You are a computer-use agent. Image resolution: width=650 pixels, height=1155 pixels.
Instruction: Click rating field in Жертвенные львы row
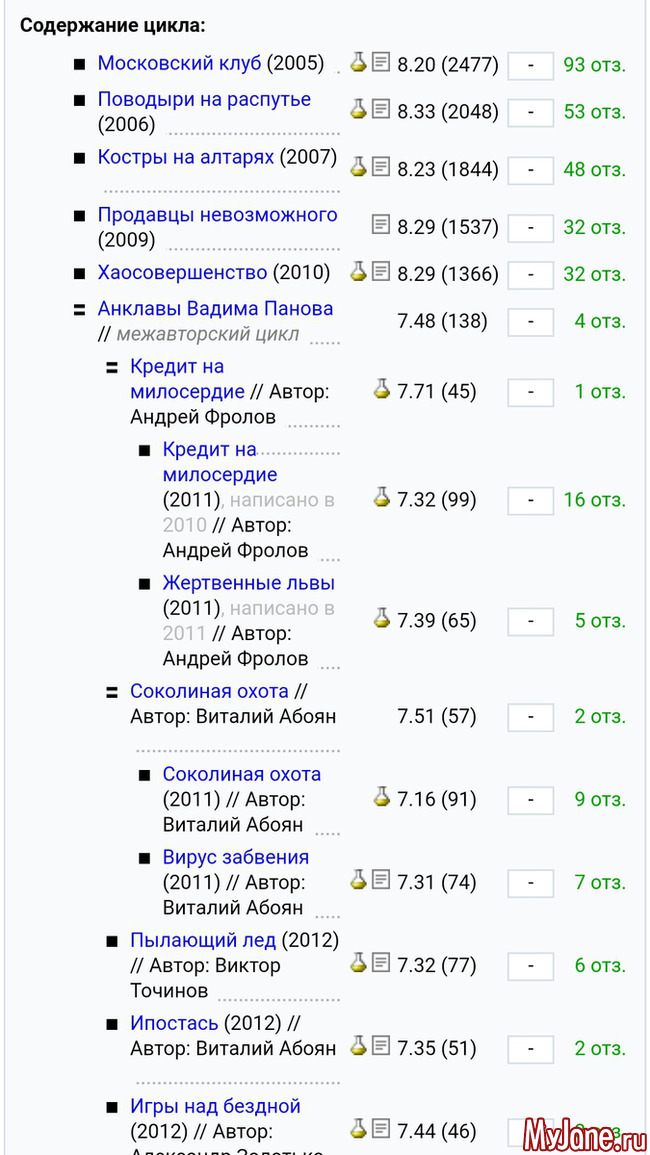530,622
